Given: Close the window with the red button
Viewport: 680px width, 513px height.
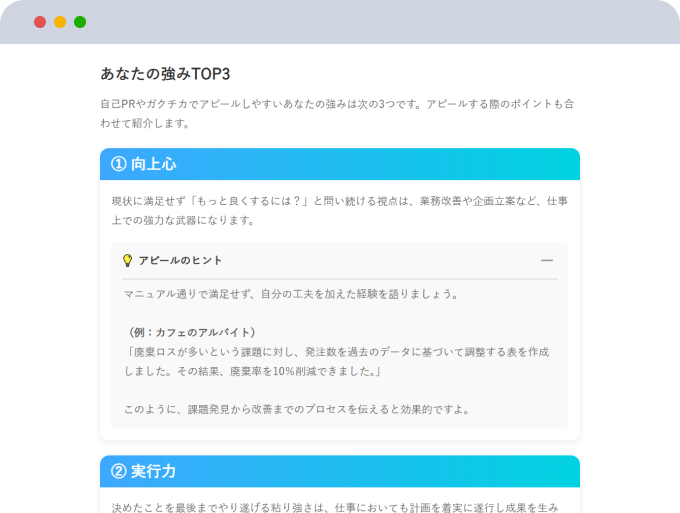Looking at the screenshot, I should (40, 22).
